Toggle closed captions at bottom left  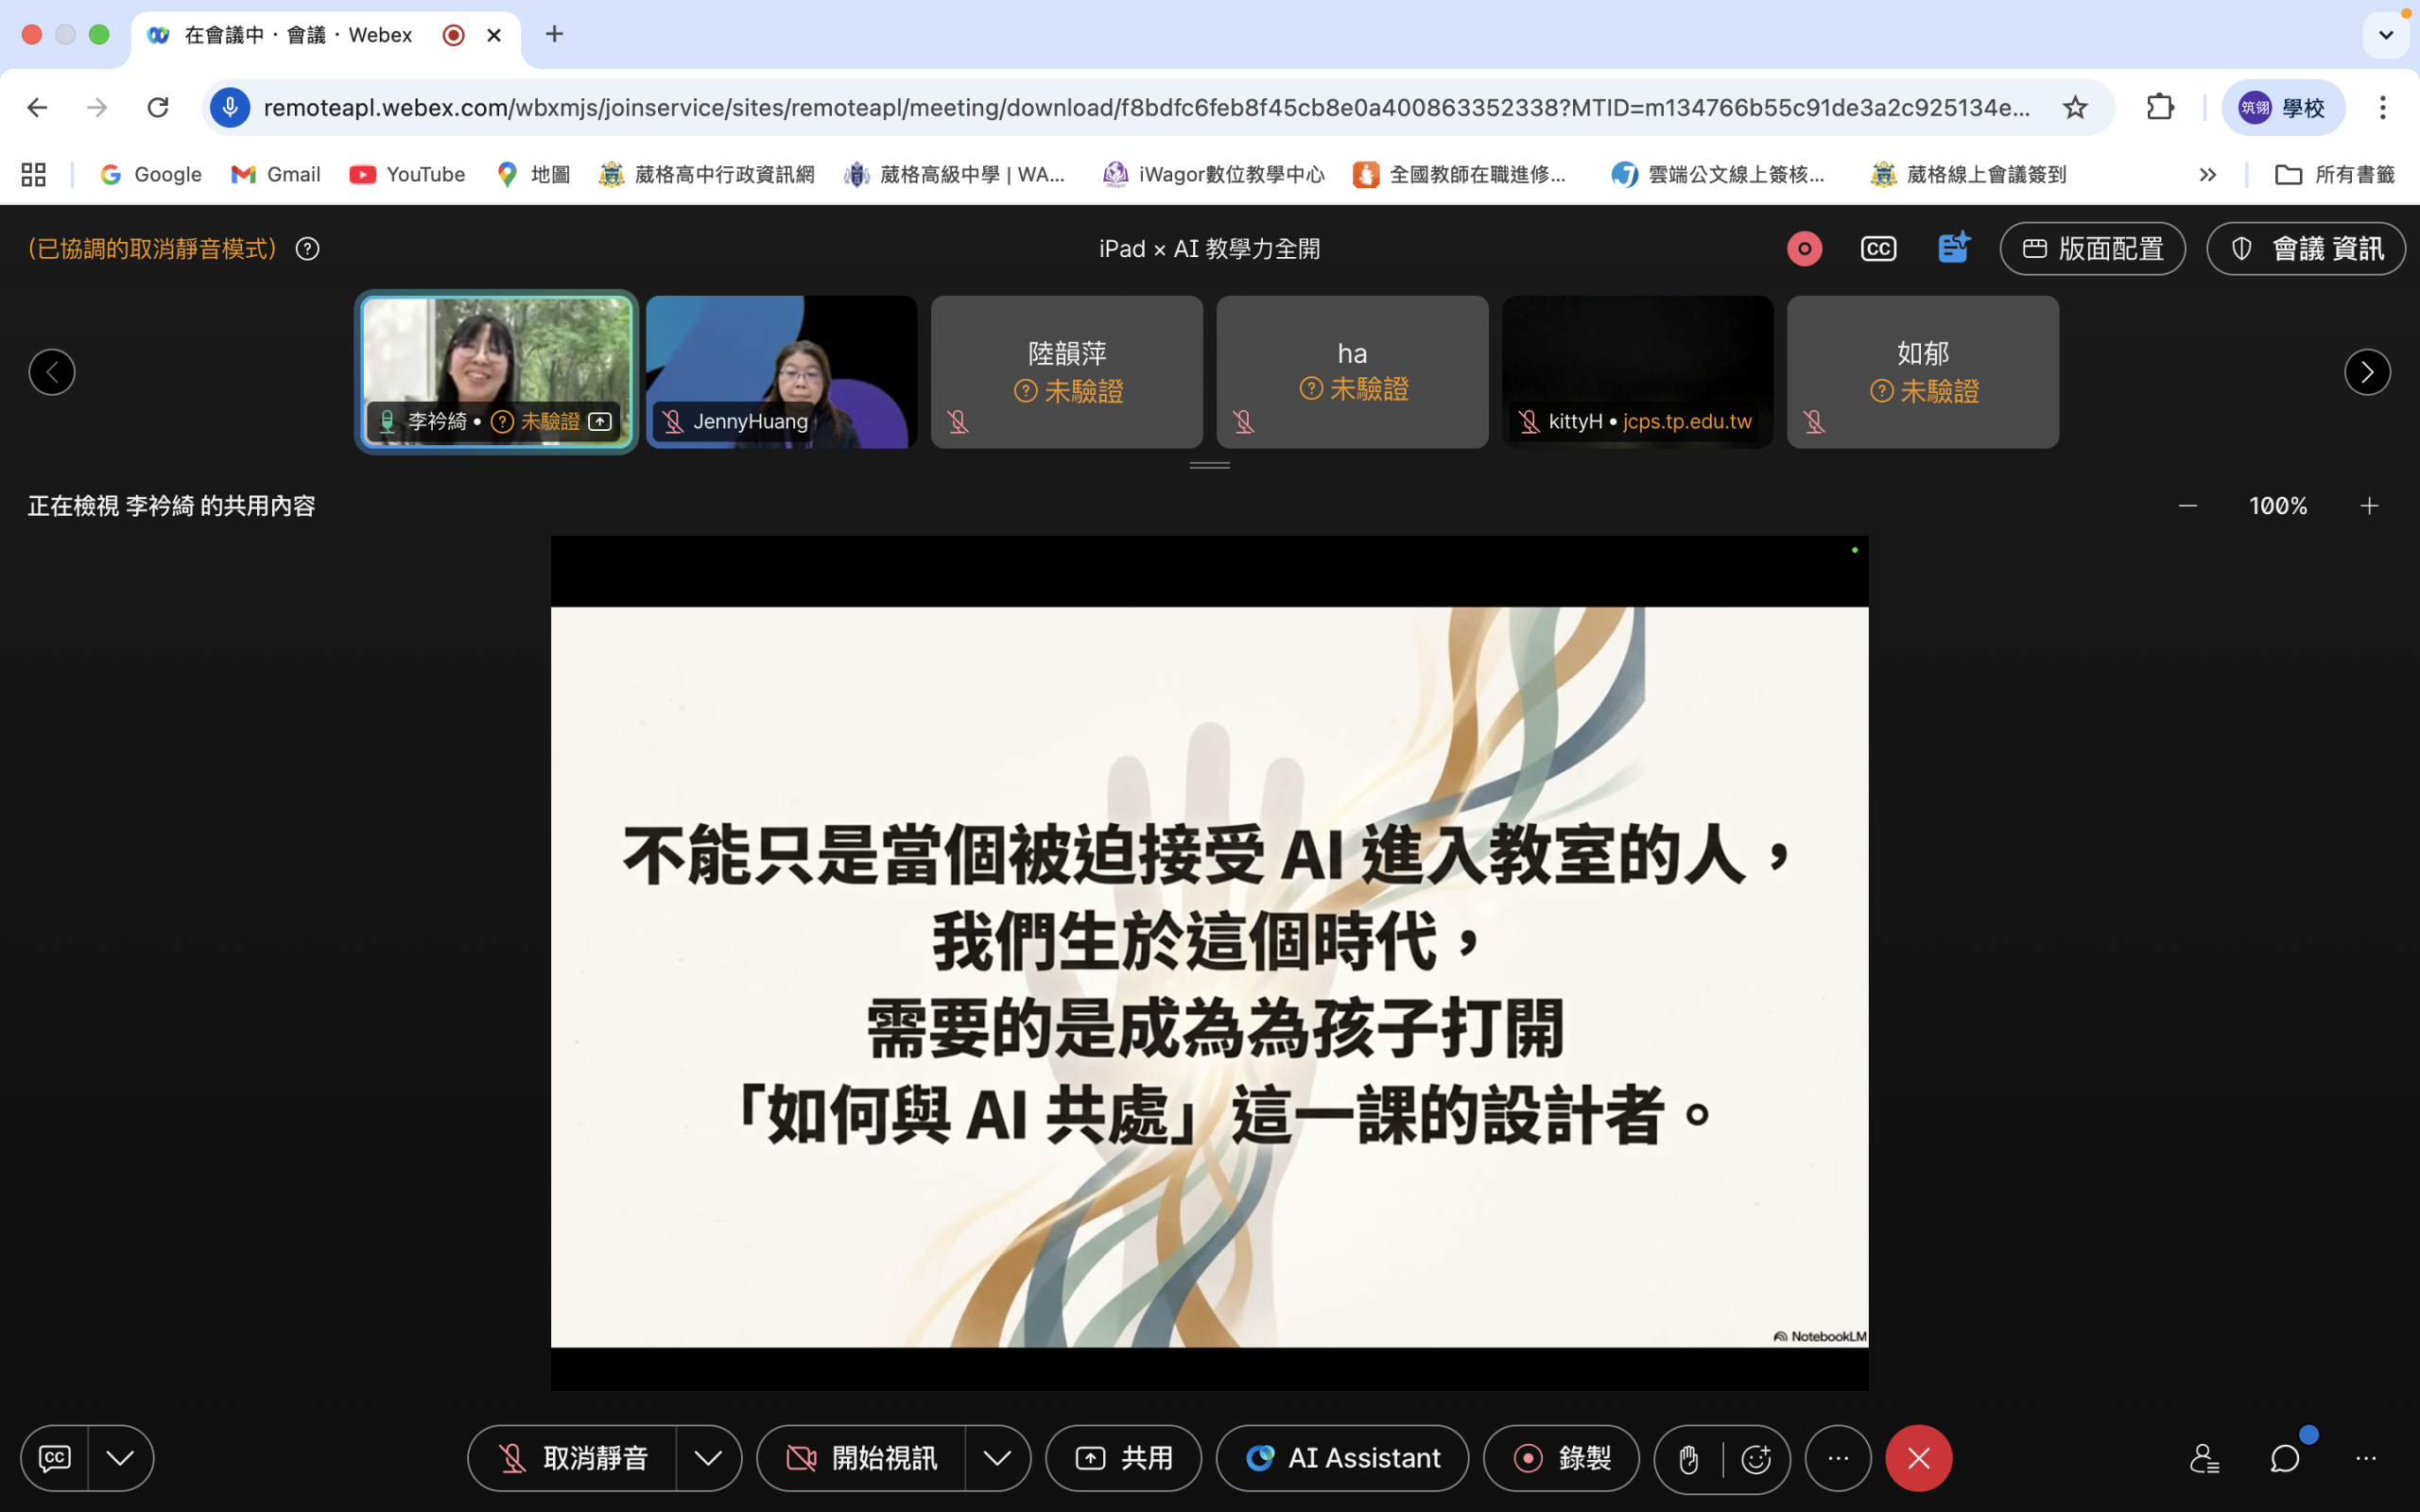pos(55,1459)
